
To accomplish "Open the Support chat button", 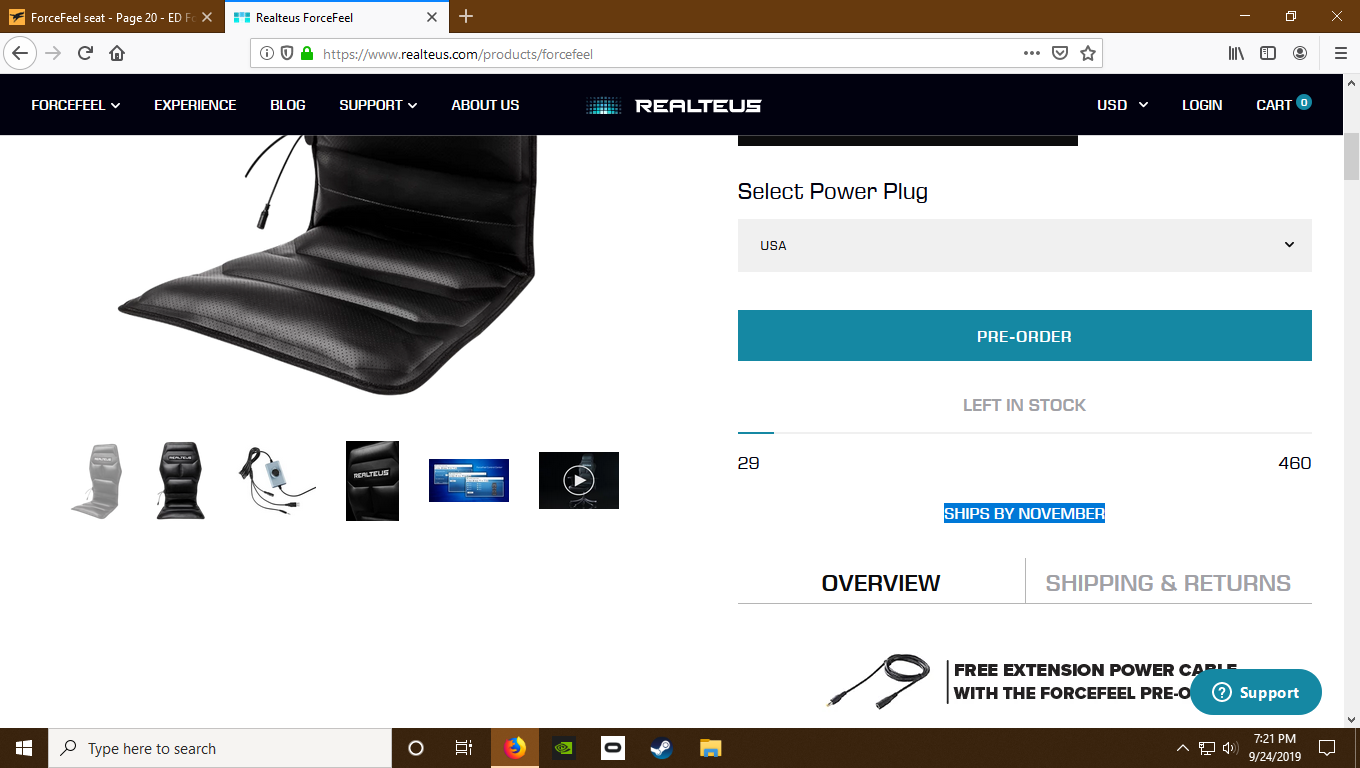I will pos(1256,692).
